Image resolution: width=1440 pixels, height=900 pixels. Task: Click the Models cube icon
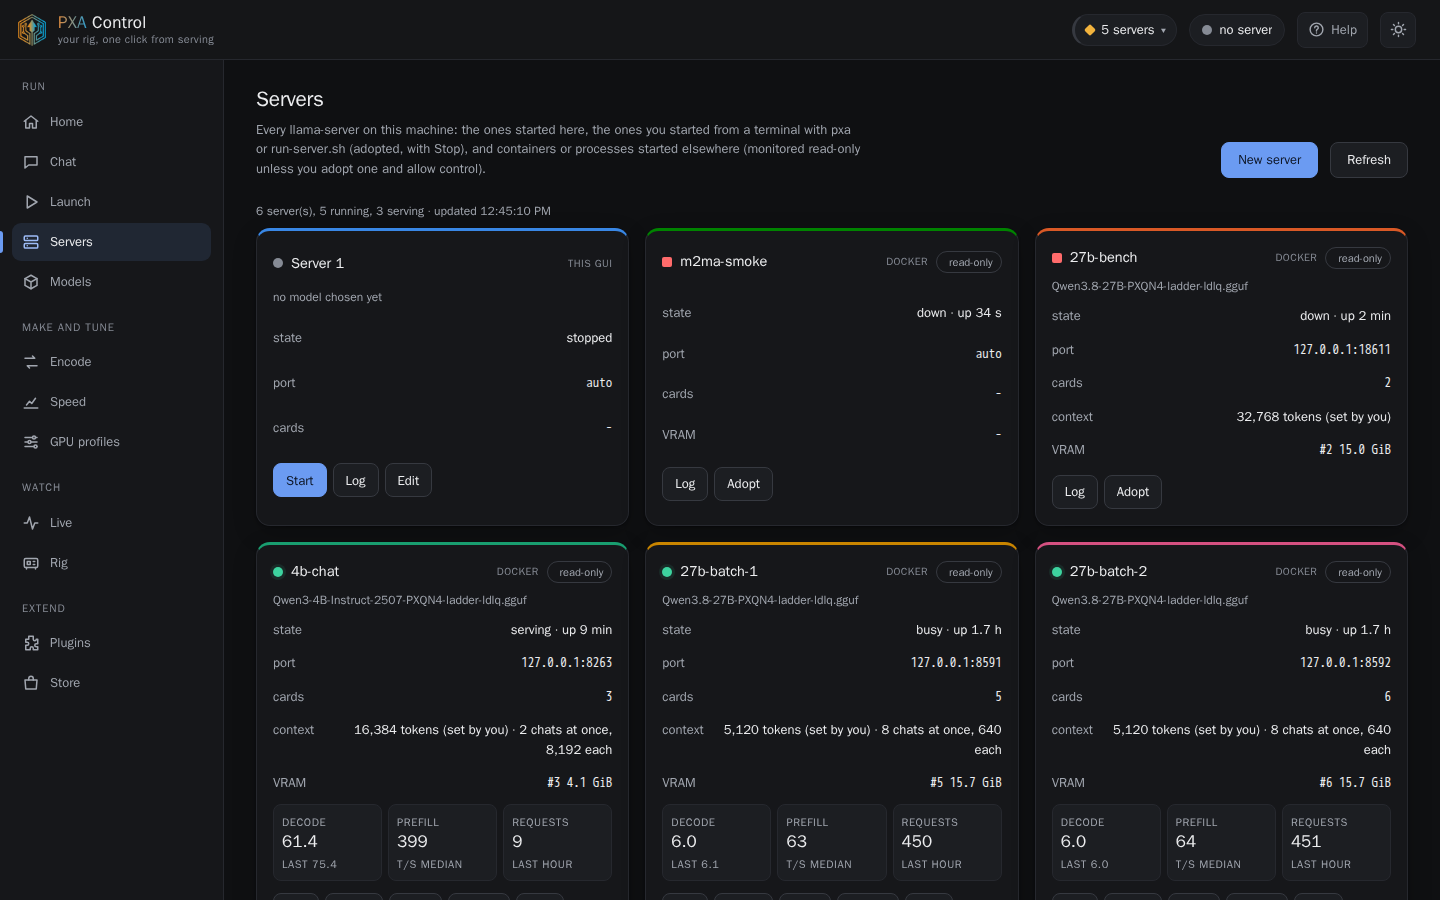point(31,282)
